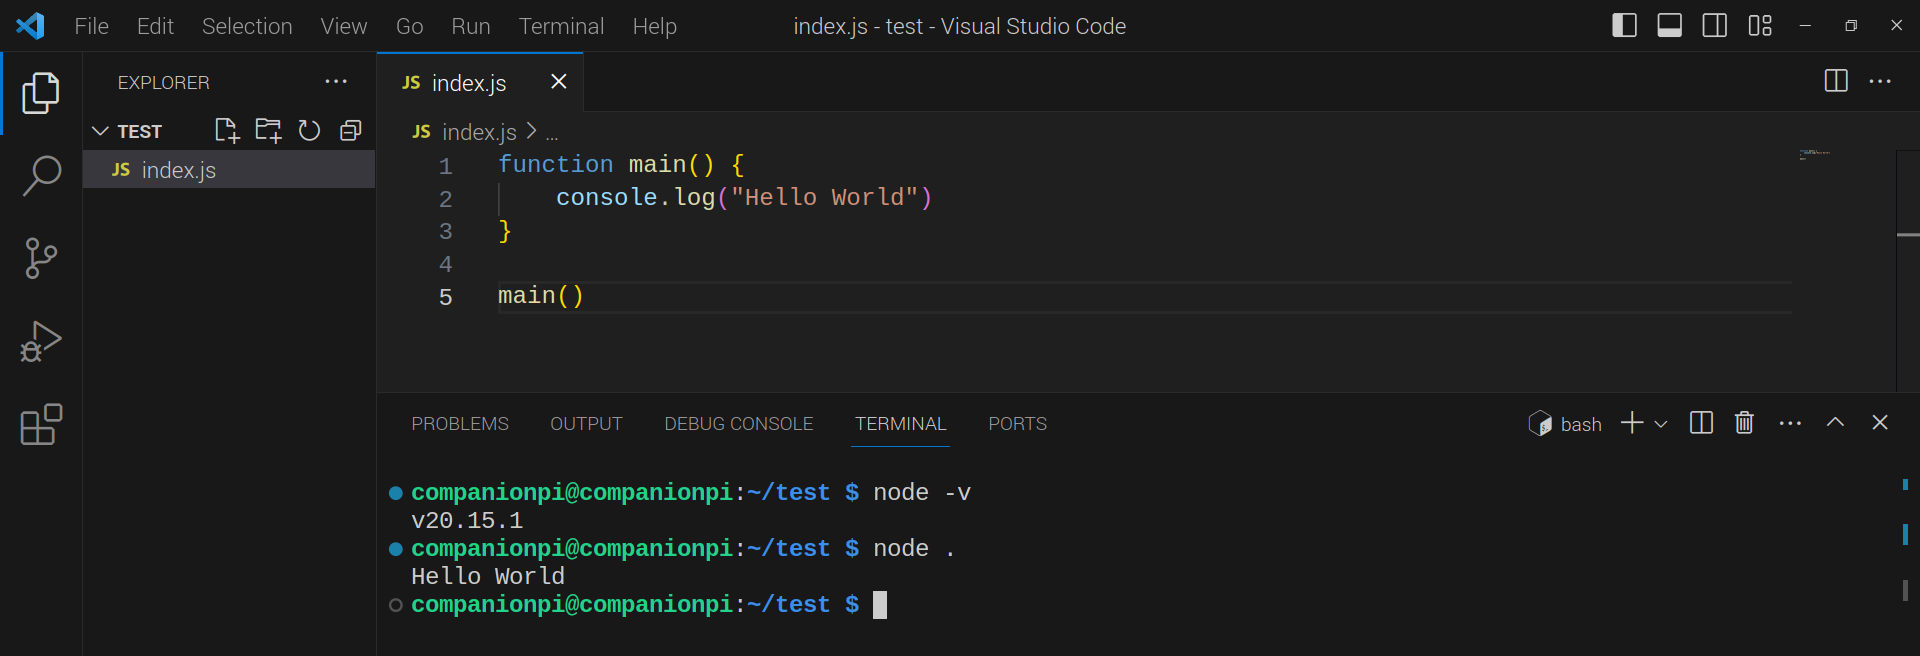Open the Search view
This screenshot has height=656, width=1920.
point(41,175)
